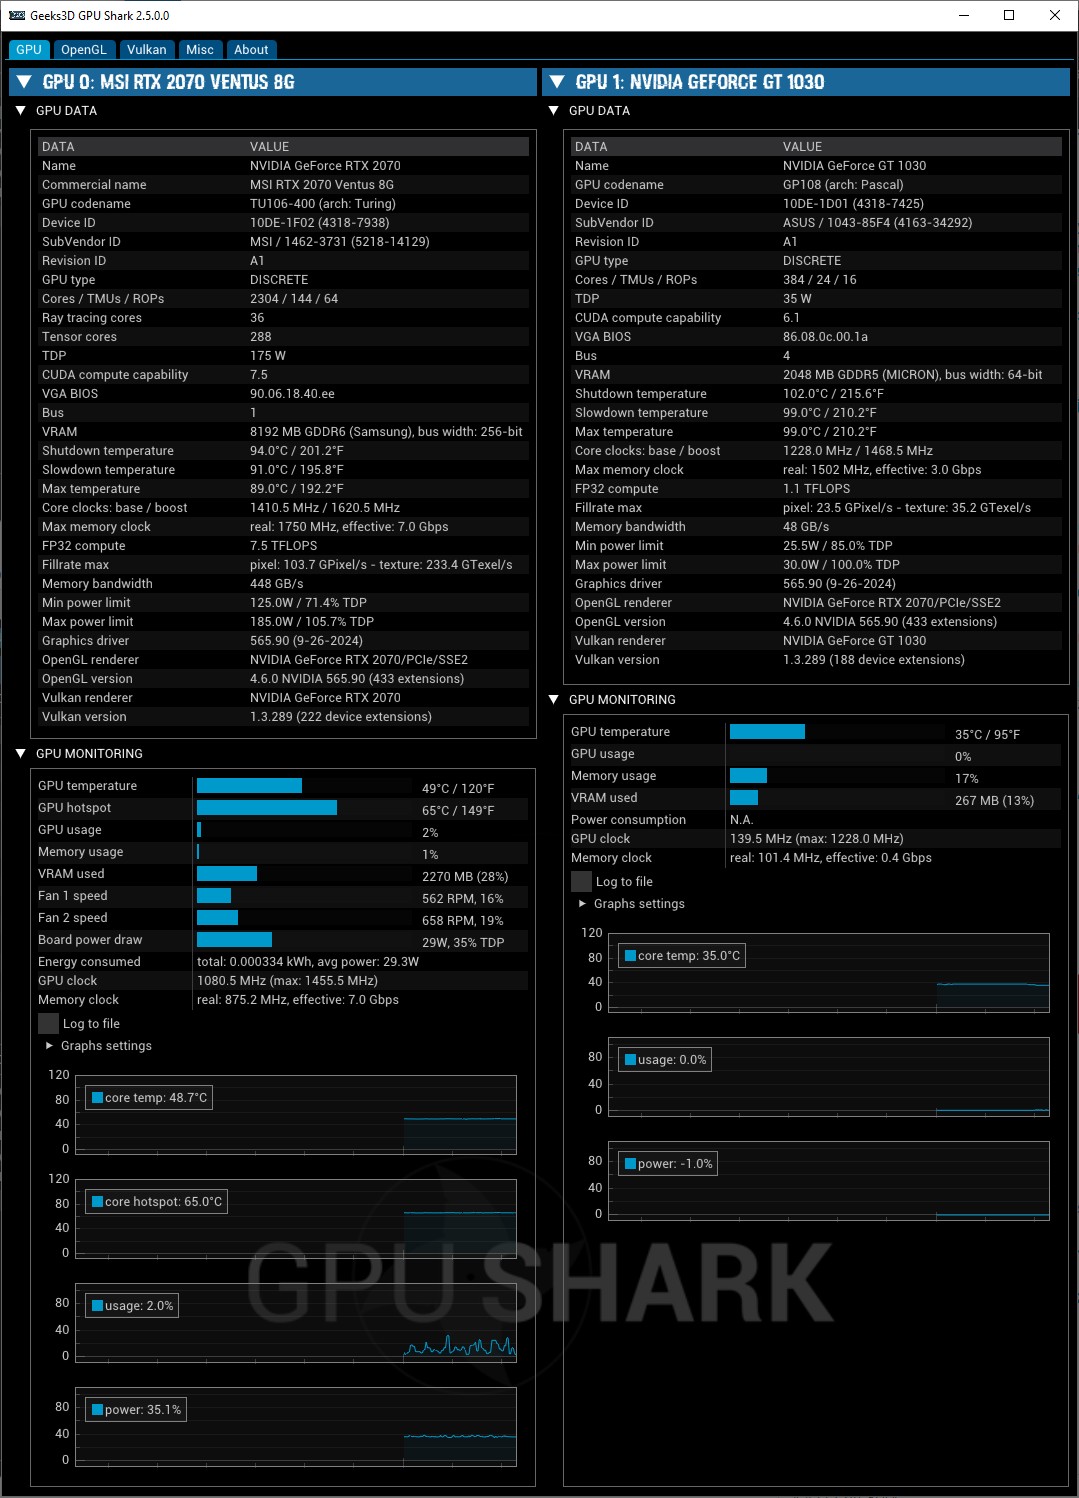The height and width of the screenshot is (1498, 1079).
Task: Switch to the GPU tab
Action: (29, 50)
